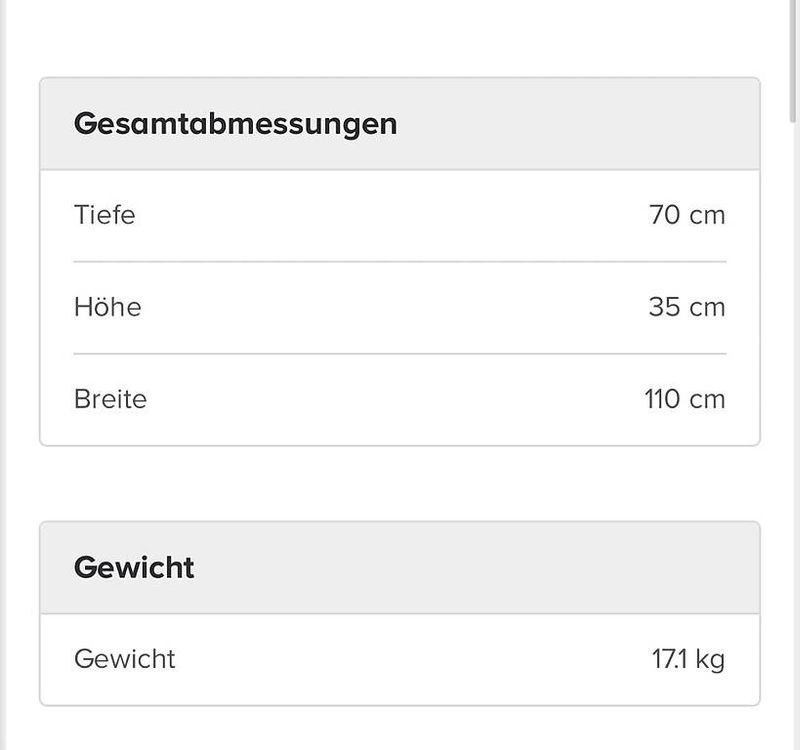Click the Gesamtabmessungen section header
800x750 pixels.
[x=400, y=123]
